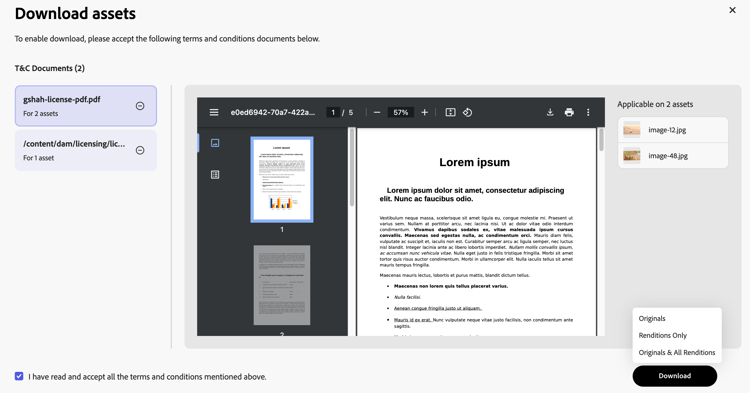Toggle the PDF viewer sidebar hamburger menu

click(x=214, y=112)
